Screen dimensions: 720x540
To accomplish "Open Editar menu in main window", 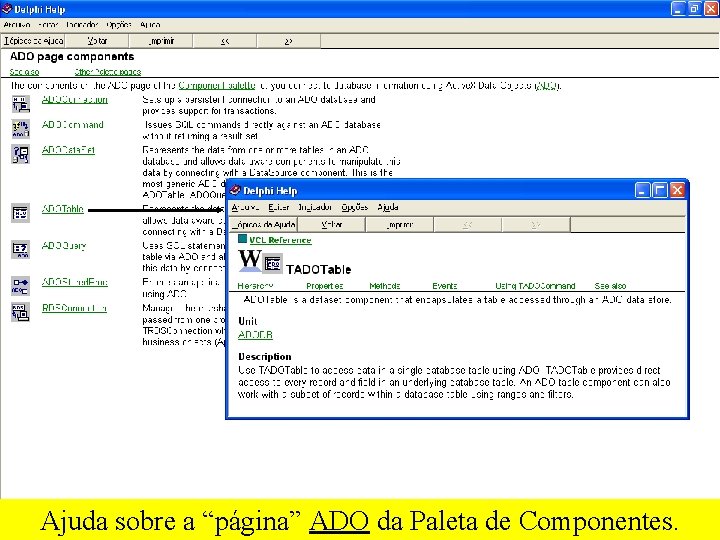I will click(48, 25).
